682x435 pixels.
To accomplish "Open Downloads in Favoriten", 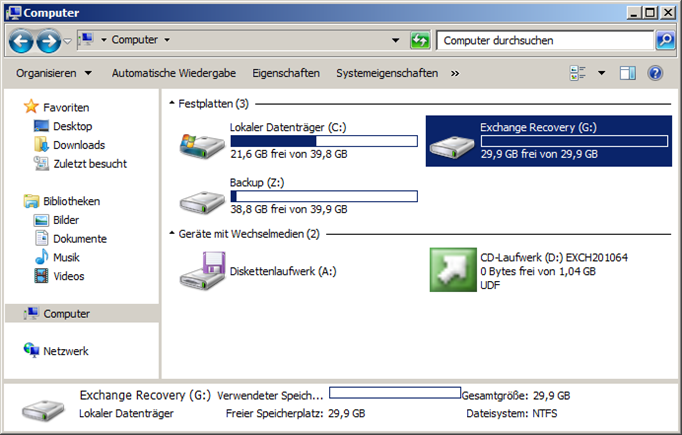I will point(78,145).
